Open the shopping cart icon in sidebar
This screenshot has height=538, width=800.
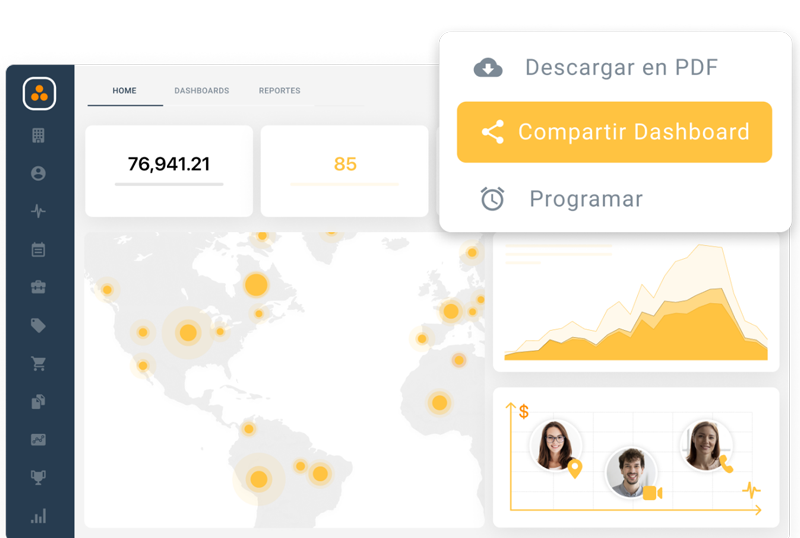click(38, 363)
